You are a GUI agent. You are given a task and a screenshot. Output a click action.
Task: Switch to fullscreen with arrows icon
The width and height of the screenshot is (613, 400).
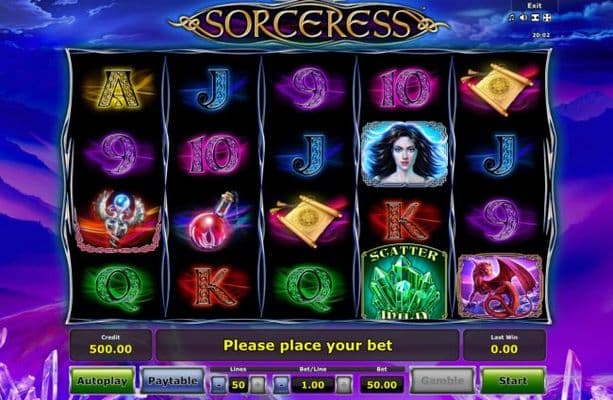(x=547, y=18)
